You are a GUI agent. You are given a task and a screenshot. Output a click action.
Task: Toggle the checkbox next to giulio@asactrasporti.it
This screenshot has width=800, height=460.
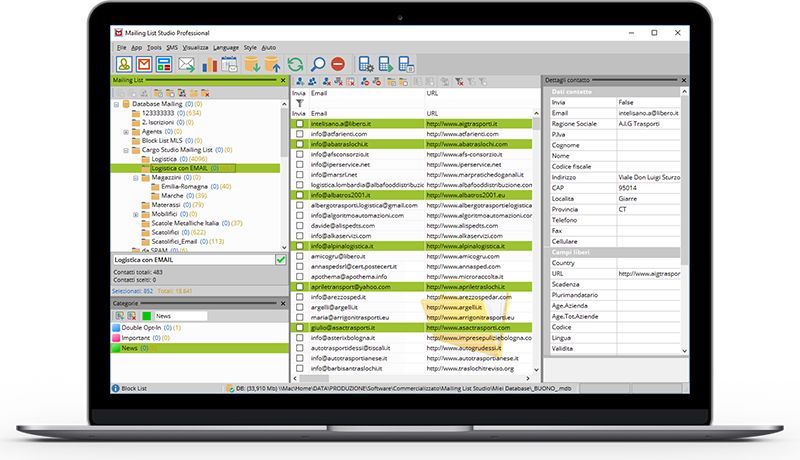pos(299,327)
